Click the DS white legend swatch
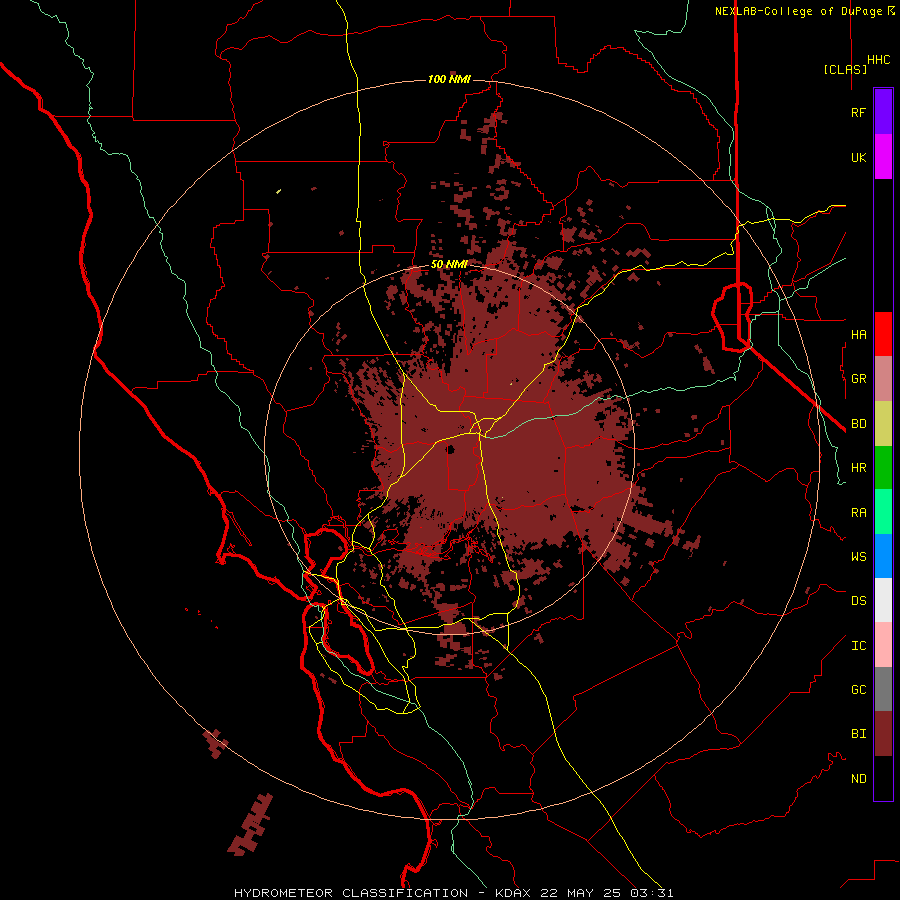The image size is (900, 900). (883, 600)
